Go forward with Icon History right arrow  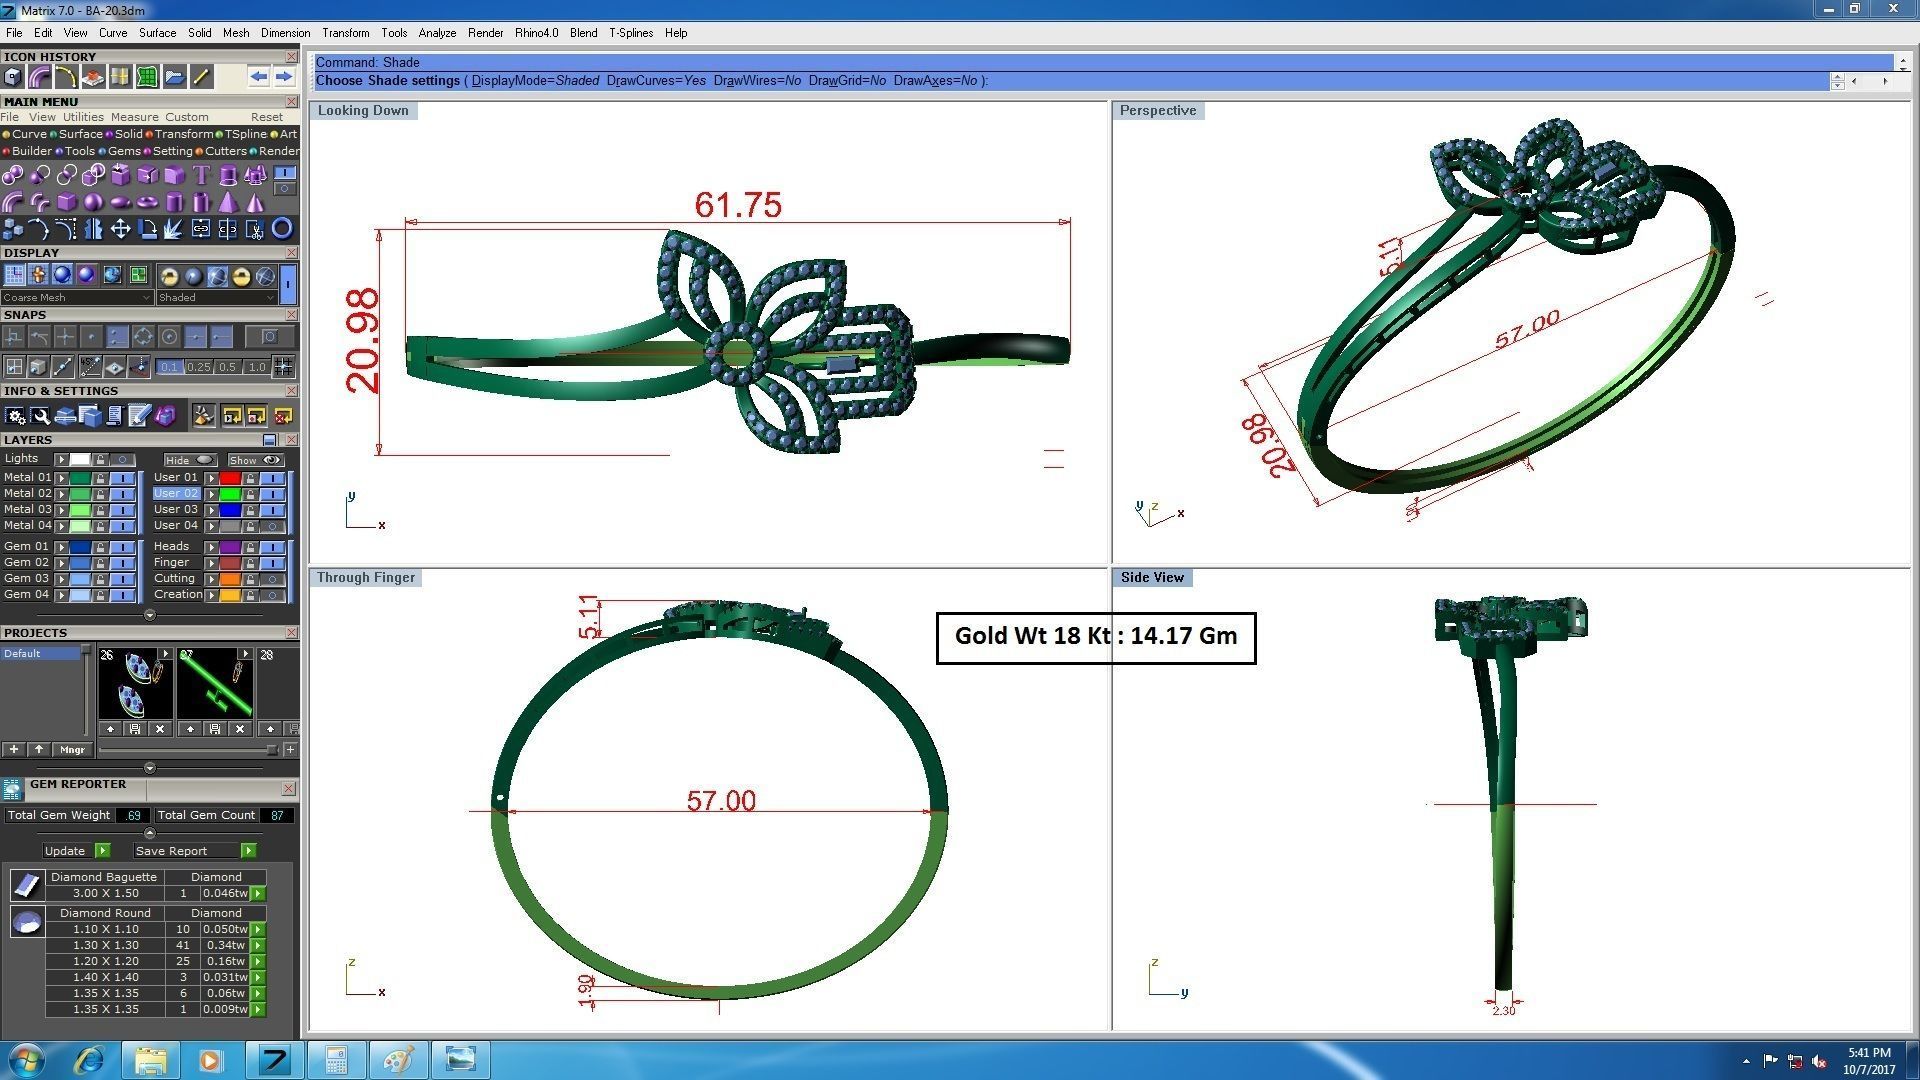click(x=284, y=77)
